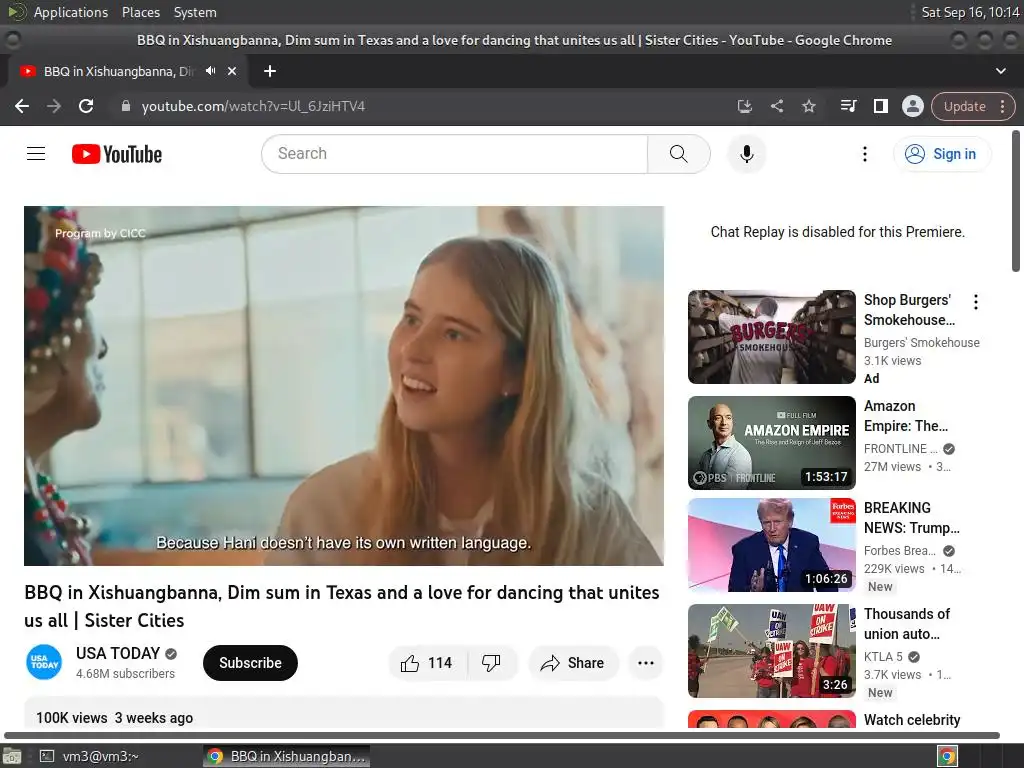
Task: Select the BBQ in Xishuangbanna browser tab
Action: (x=127, y=71)
